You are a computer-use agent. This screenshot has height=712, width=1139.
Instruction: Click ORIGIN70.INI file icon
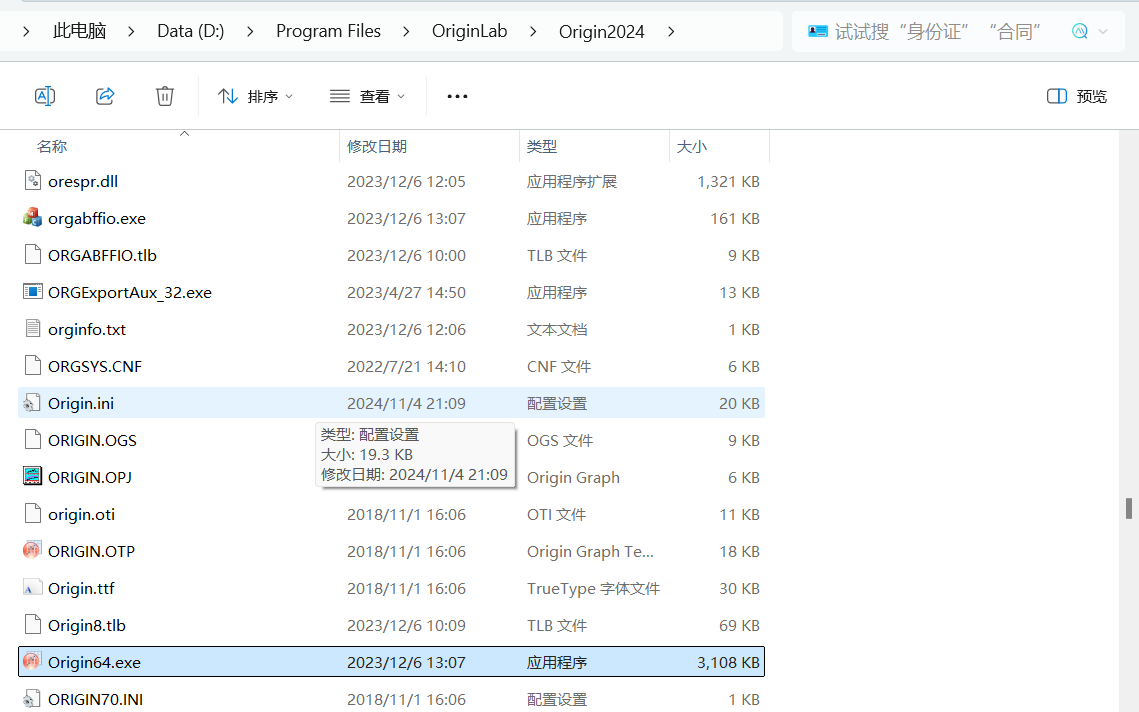coord(31,699)
